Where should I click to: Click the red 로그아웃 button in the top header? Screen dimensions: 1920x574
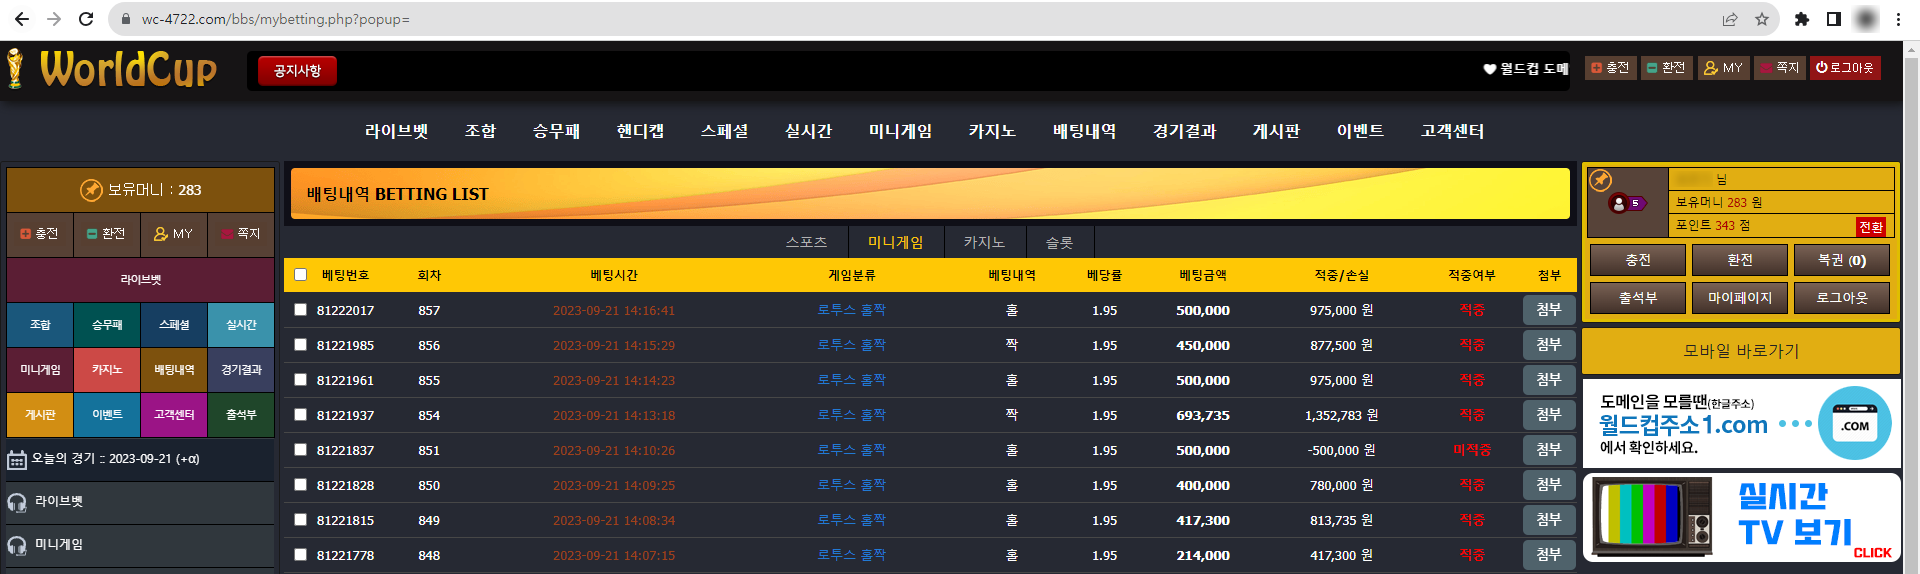click(x=1844, y=68)
